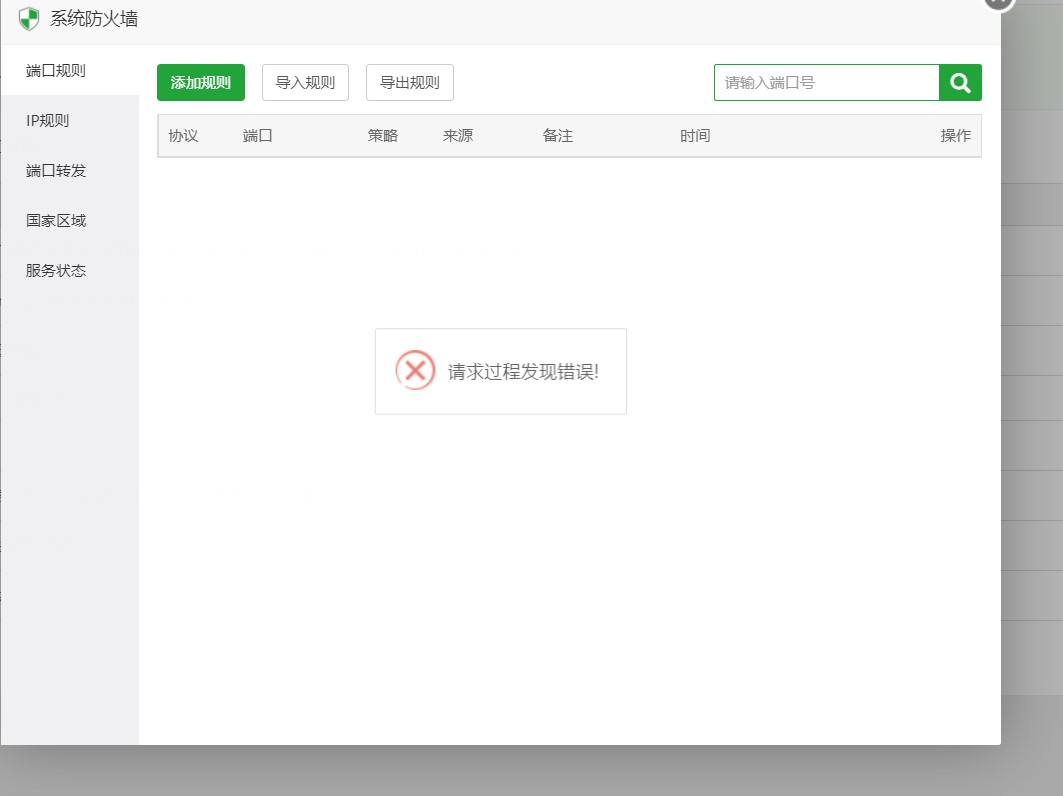The width and height of the screenshot is (1063, 796).
Task: Click the 添加规则 button
Action: 201,83
